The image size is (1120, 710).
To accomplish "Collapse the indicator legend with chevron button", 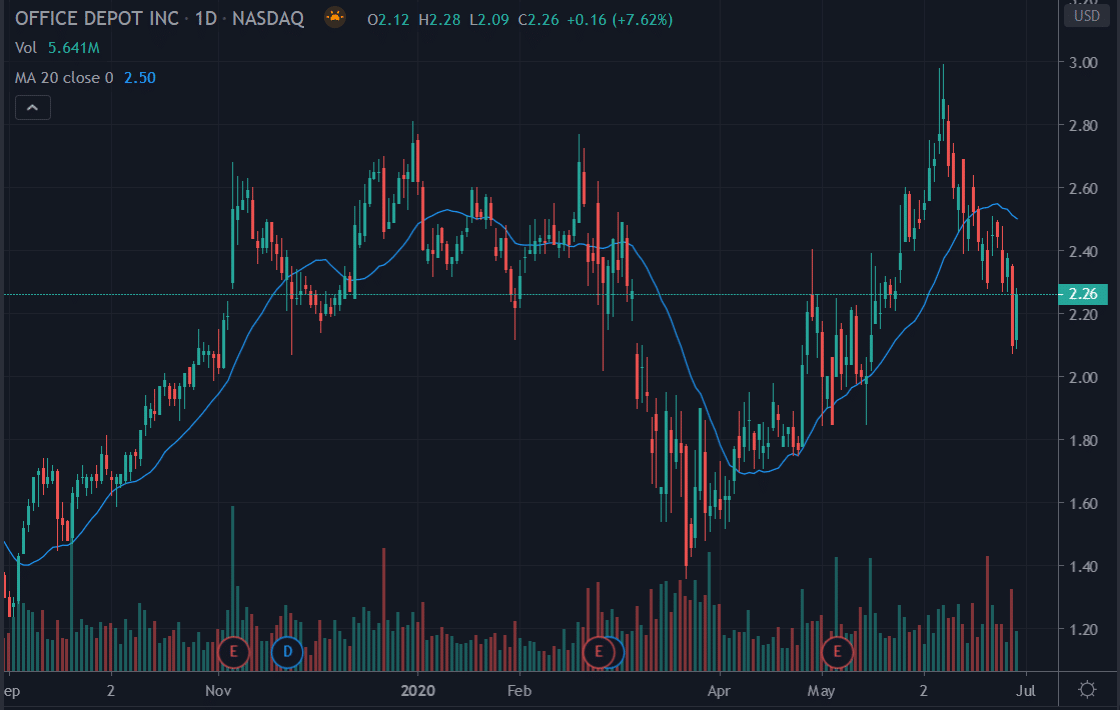I will (x=32, y=108).
